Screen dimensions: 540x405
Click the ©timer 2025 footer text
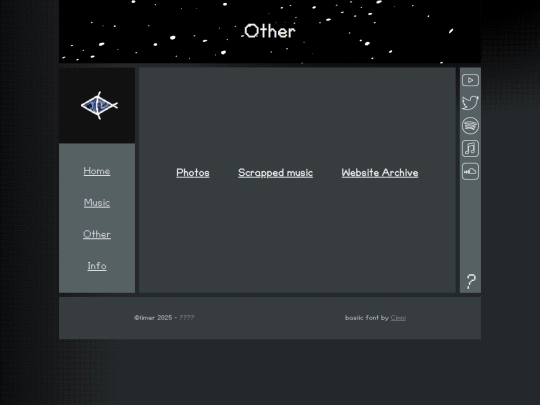153,318
